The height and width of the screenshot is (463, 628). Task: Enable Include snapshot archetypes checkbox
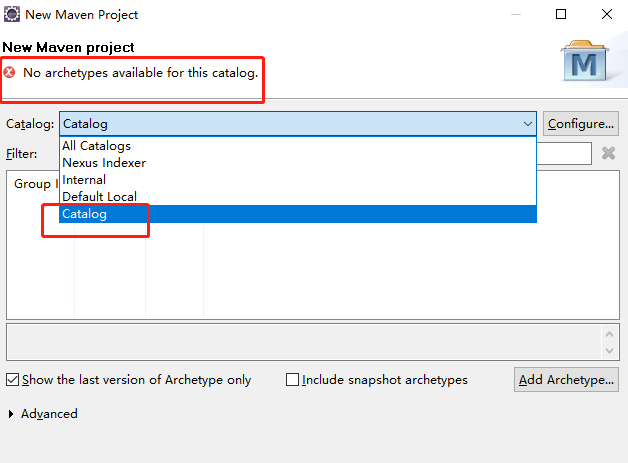tap(293, 380)
